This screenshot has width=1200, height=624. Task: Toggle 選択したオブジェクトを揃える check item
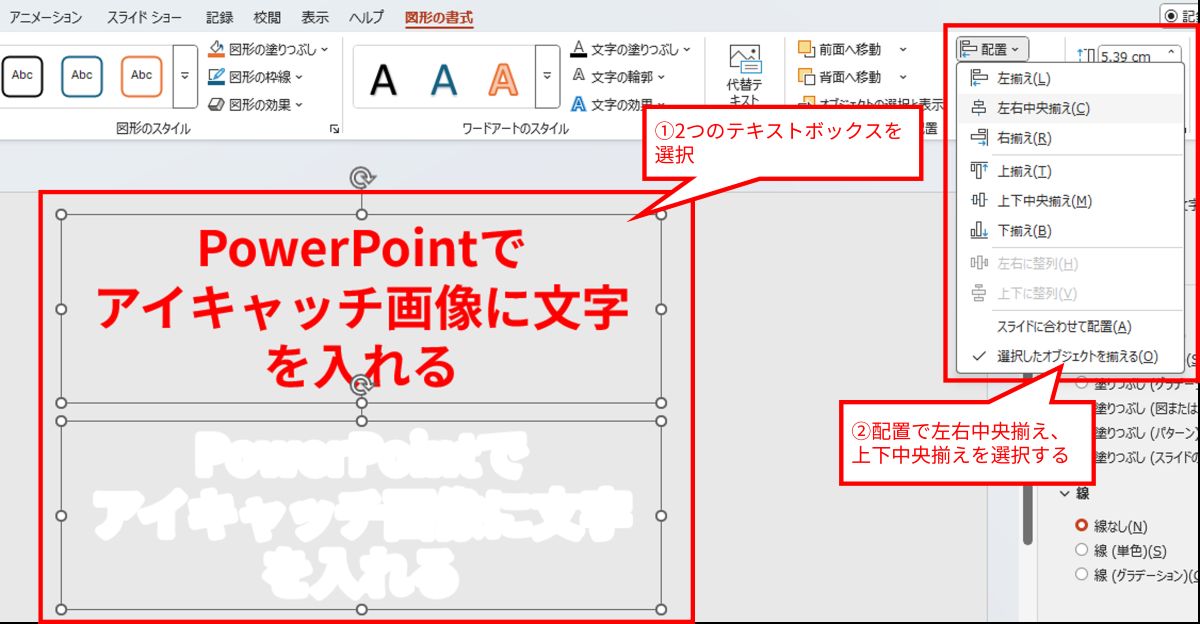(1076, 356)
